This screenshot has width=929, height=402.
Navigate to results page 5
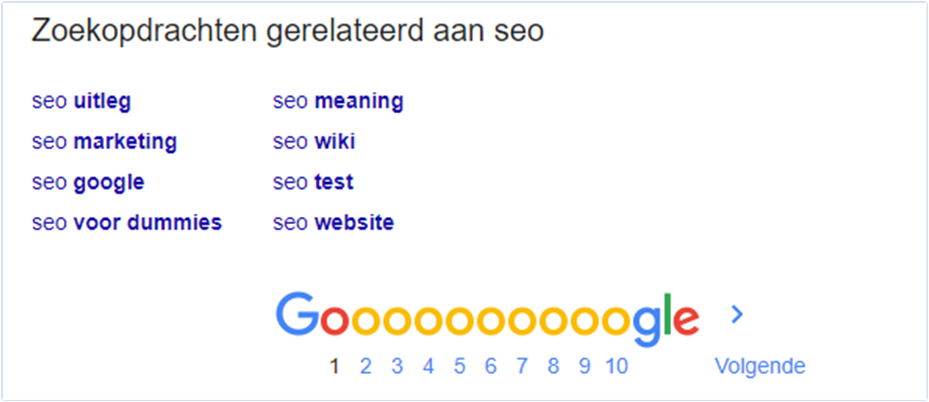click(459, 366)
